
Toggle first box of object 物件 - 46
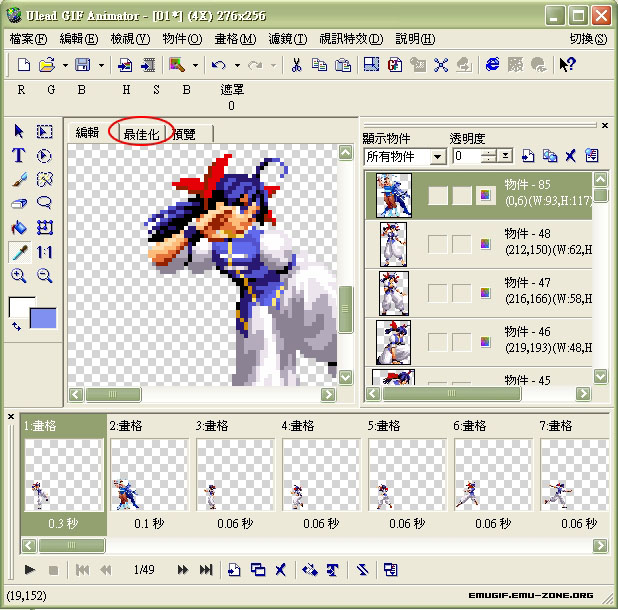(x=437, y=342)
